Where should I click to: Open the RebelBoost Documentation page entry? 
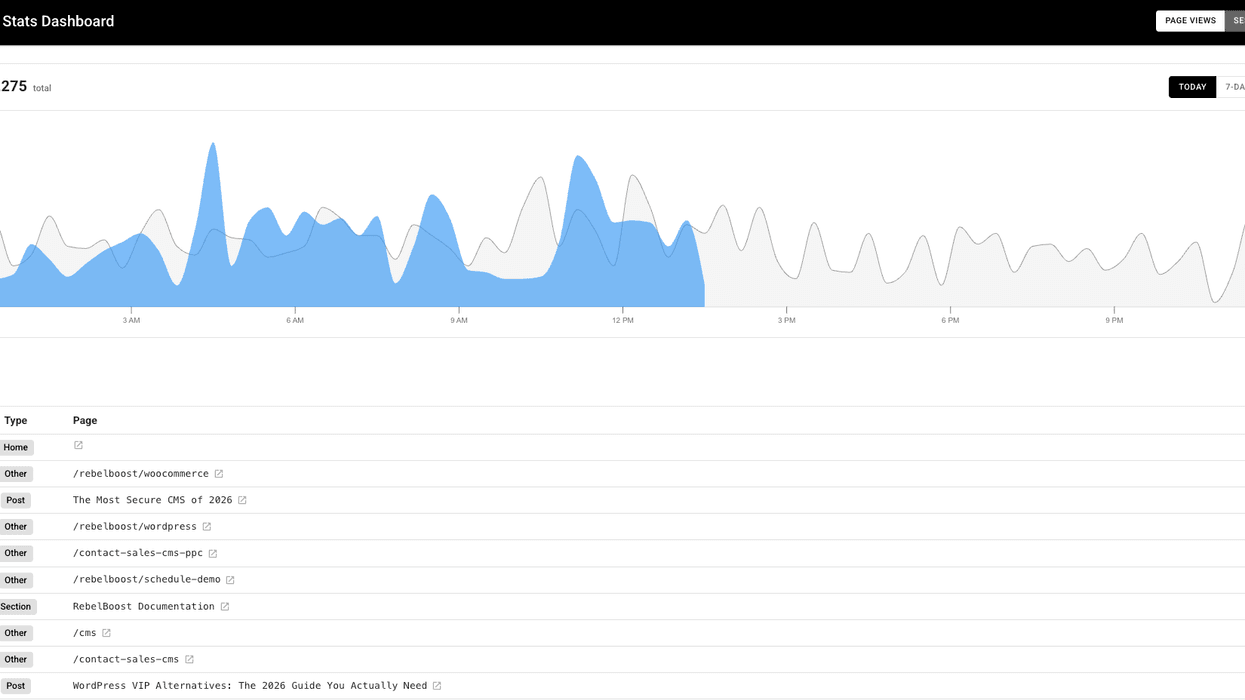143,606
